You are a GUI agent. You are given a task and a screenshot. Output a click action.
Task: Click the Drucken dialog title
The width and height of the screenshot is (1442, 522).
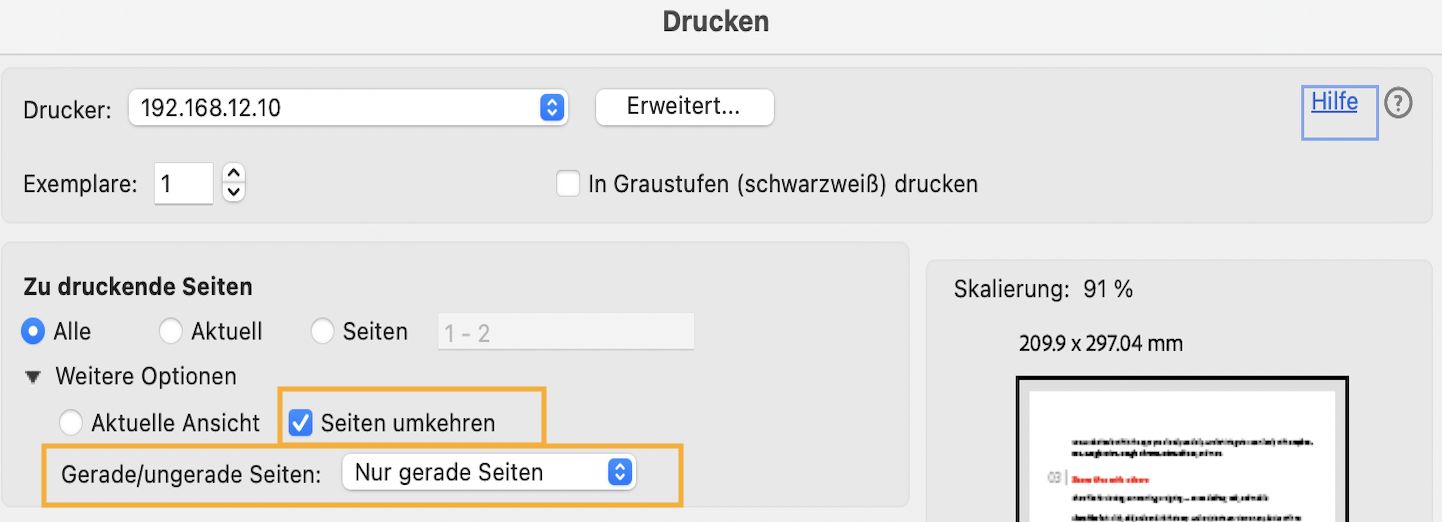(716, 22)
